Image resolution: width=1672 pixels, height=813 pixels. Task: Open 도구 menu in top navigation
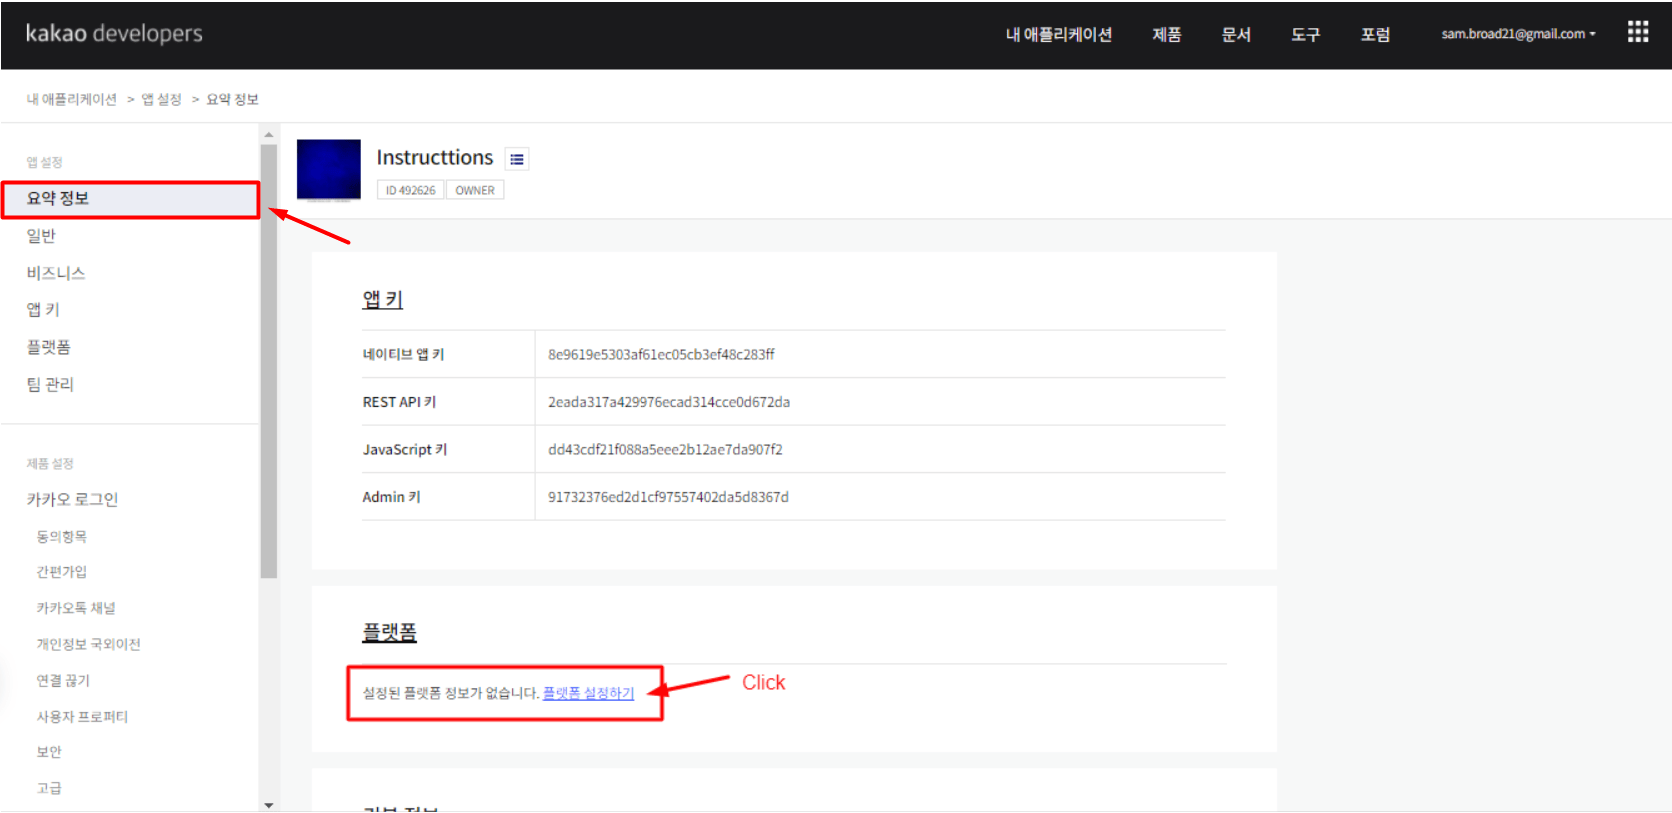[x=1305, y=34]
